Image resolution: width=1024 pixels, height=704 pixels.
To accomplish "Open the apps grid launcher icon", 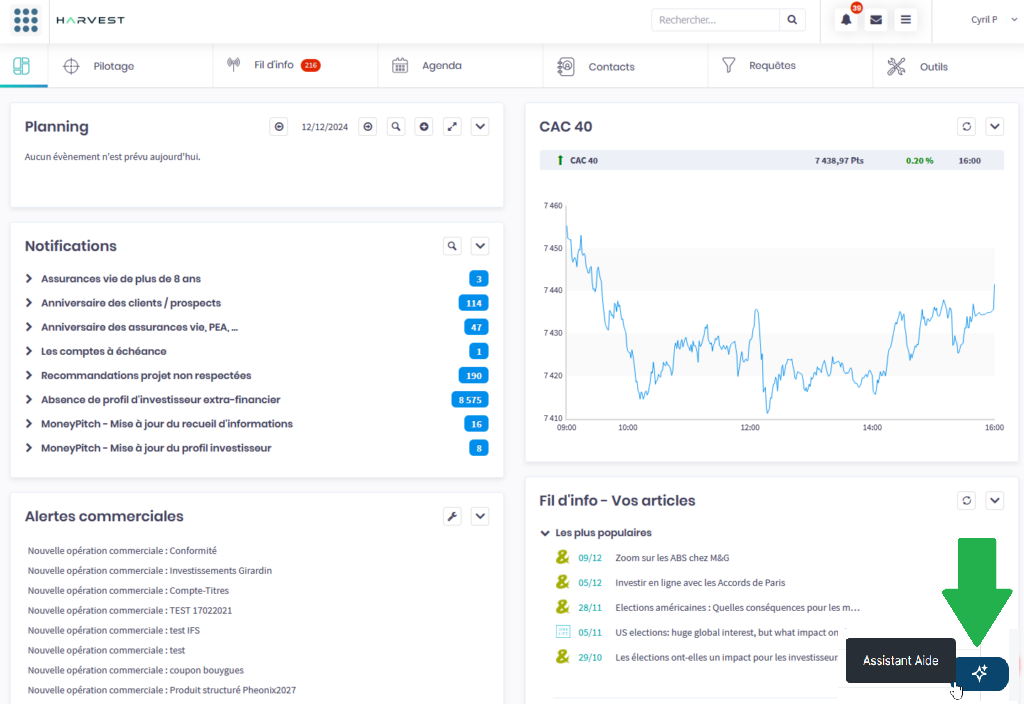I will (26, 20).
